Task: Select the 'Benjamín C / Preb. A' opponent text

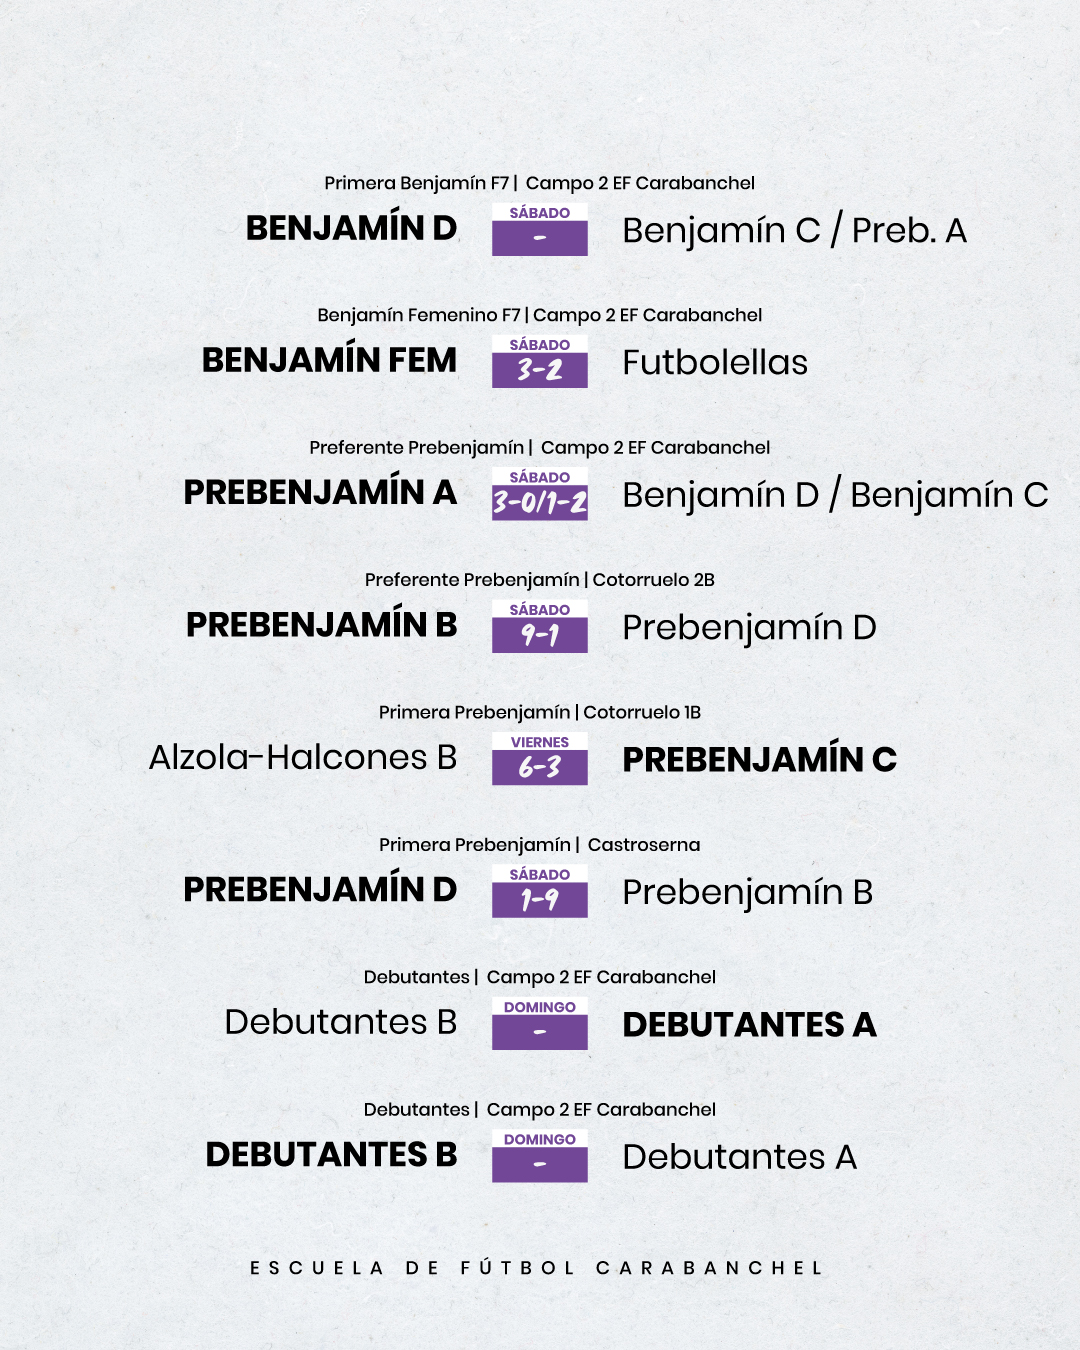Action: click(x=794, y=231)
